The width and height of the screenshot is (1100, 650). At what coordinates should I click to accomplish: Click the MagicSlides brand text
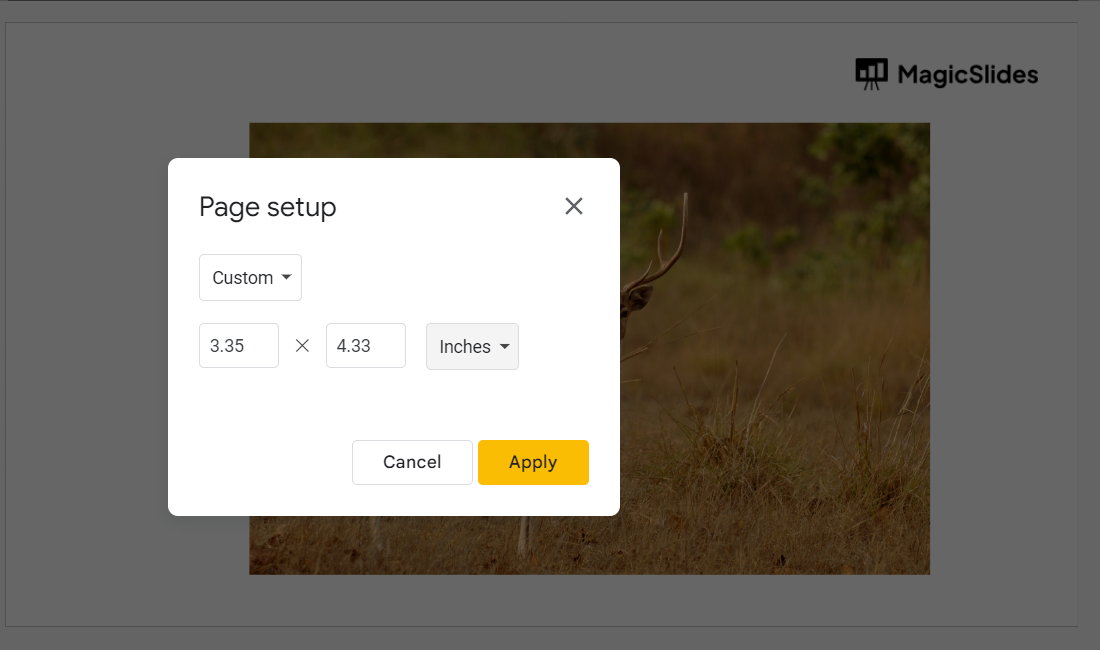pos(968,74)
